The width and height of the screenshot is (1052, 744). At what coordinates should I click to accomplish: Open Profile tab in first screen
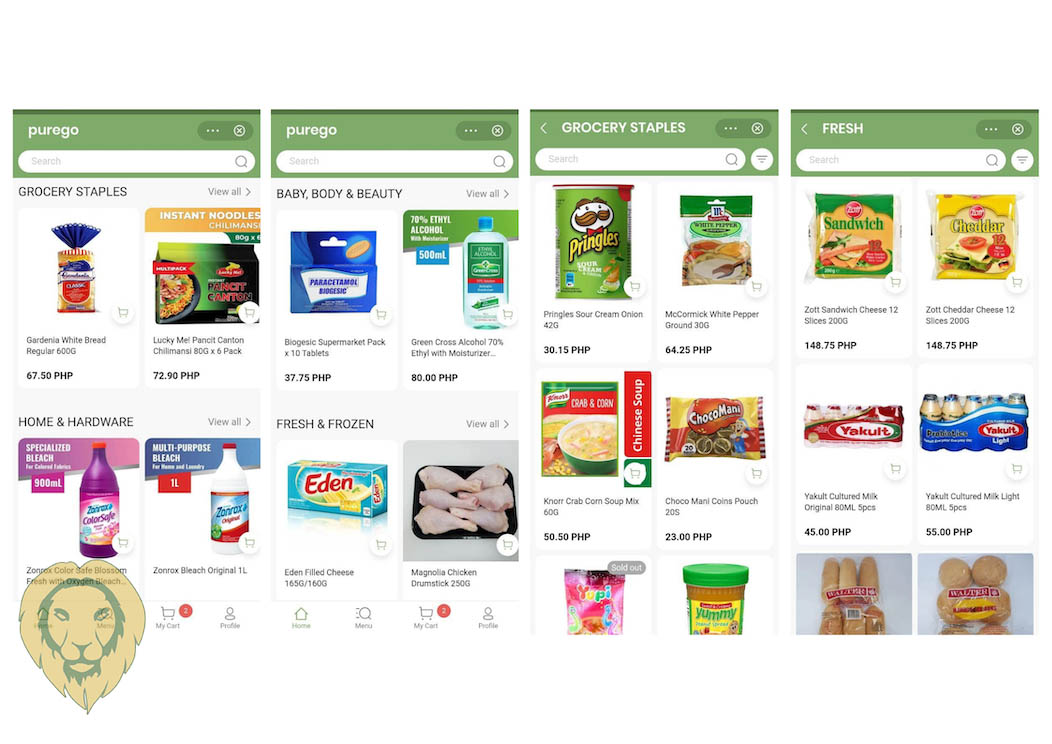[x=230, y=618]
